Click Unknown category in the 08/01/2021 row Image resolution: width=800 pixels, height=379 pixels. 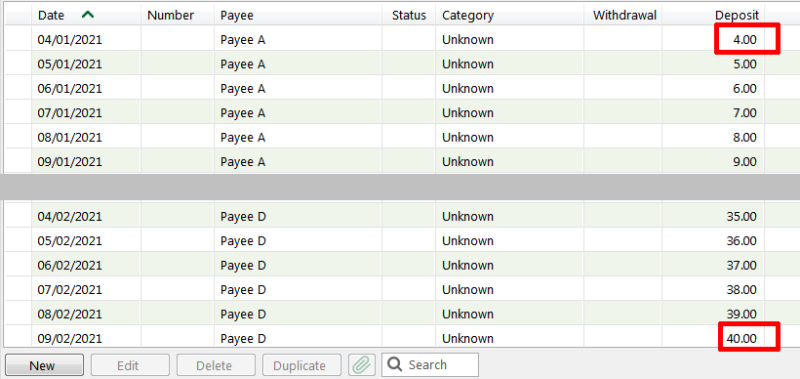pos(468,137)
